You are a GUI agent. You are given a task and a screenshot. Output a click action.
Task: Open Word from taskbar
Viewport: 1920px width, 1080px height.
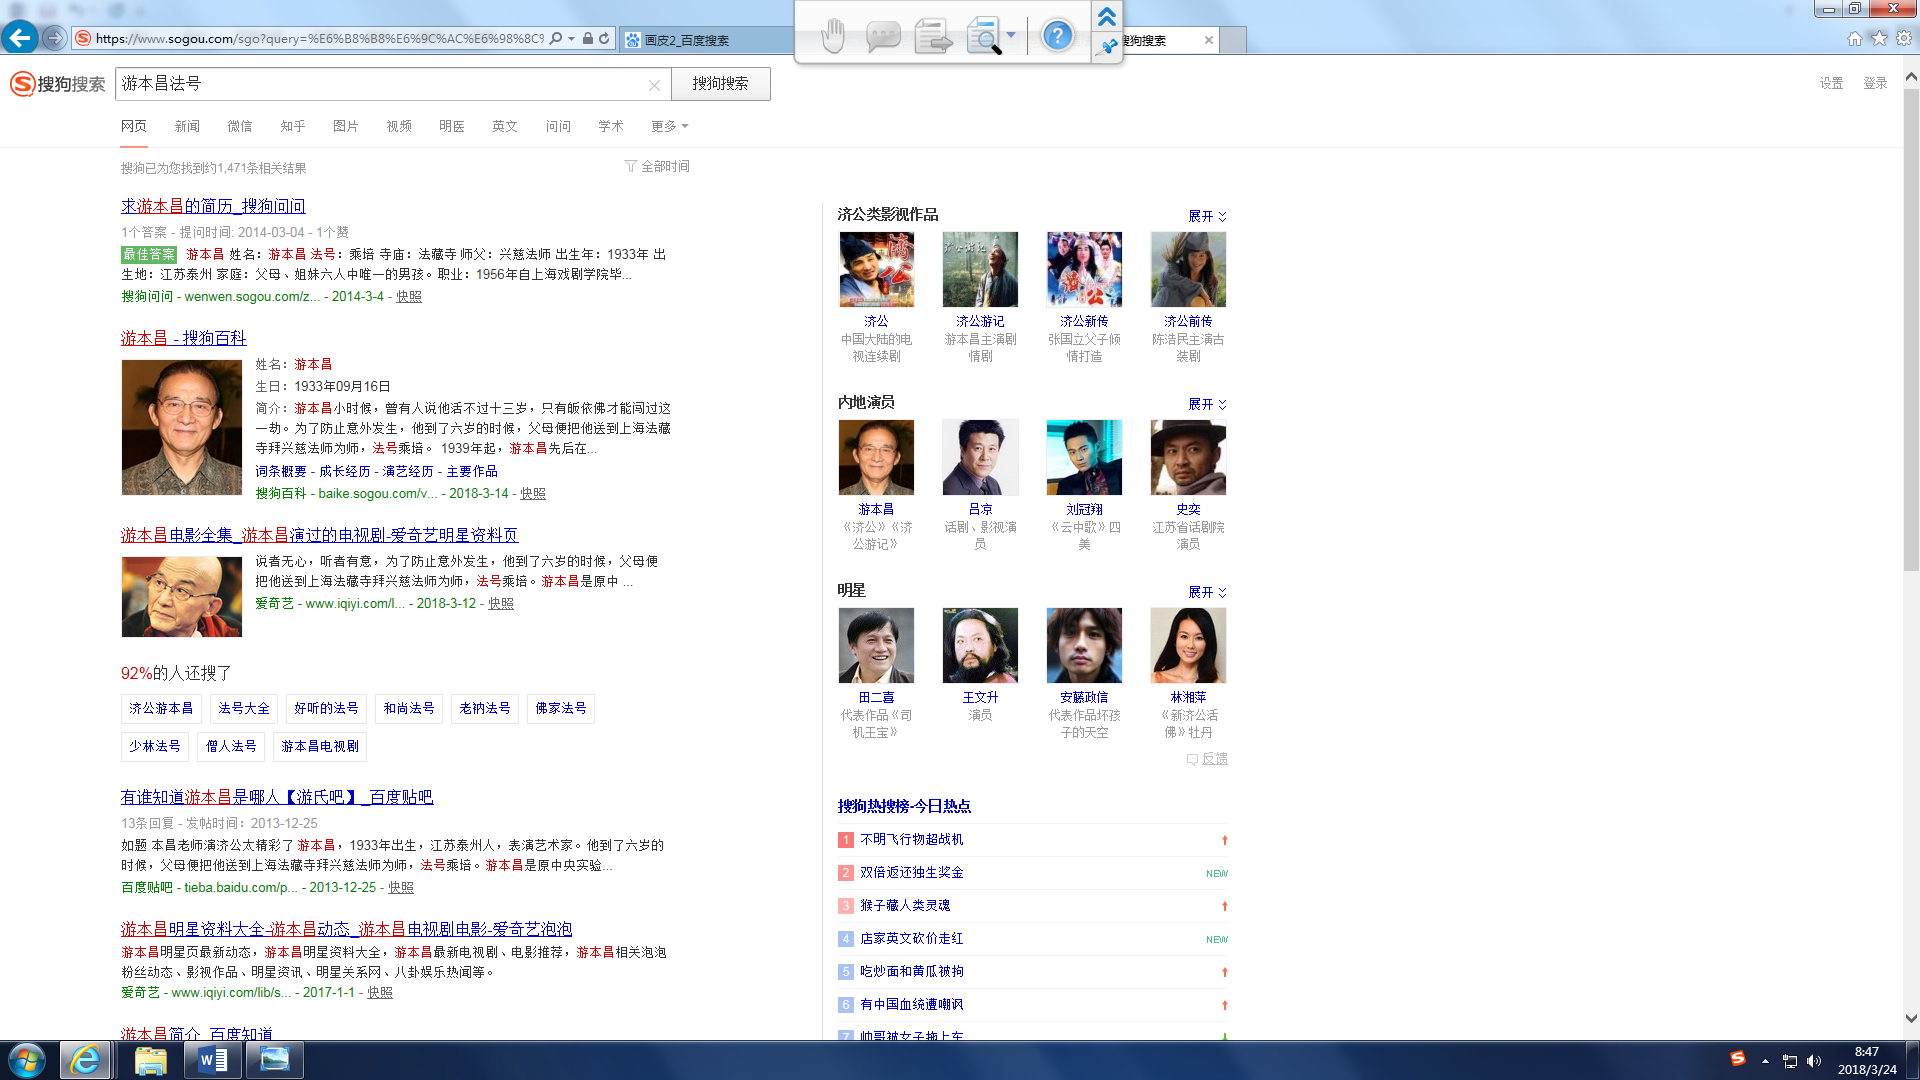click(x=213, y=1060)
